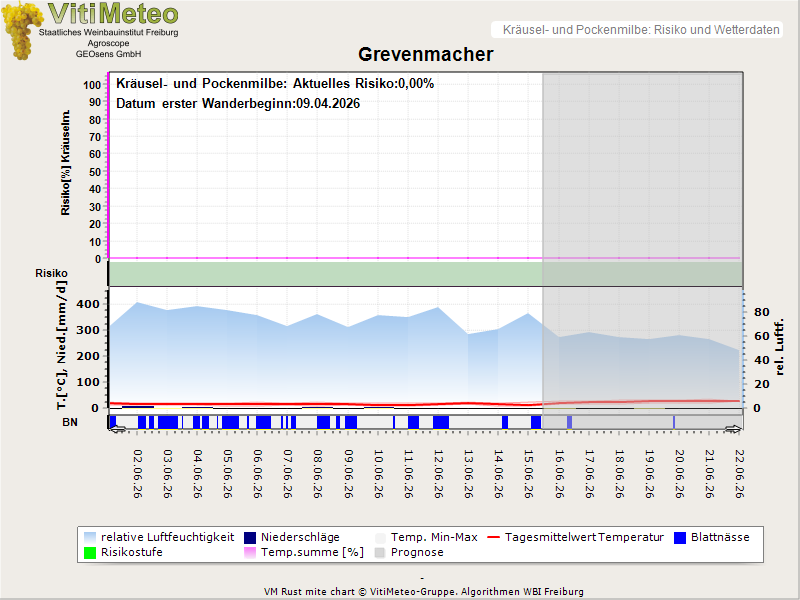Click the Grevenmacher chart title
Screen dimensions: 800x600
(x=426, y=54)
